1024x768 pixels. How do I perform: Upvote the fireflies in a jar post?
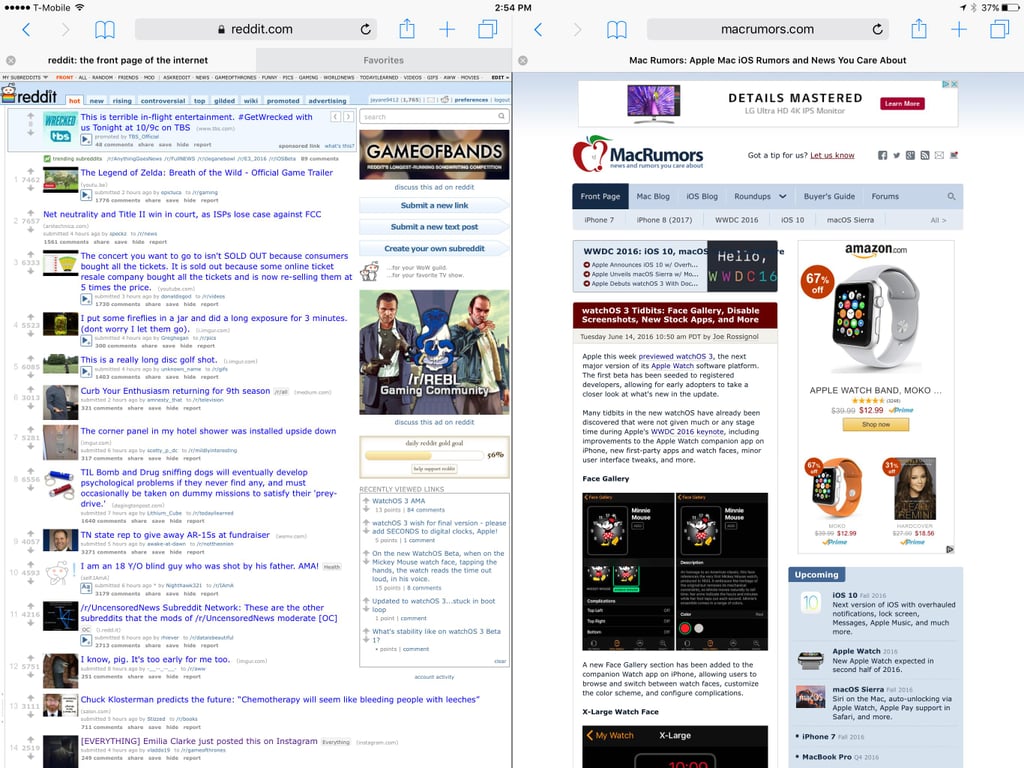pyautogui.click(x=31, y=316)
